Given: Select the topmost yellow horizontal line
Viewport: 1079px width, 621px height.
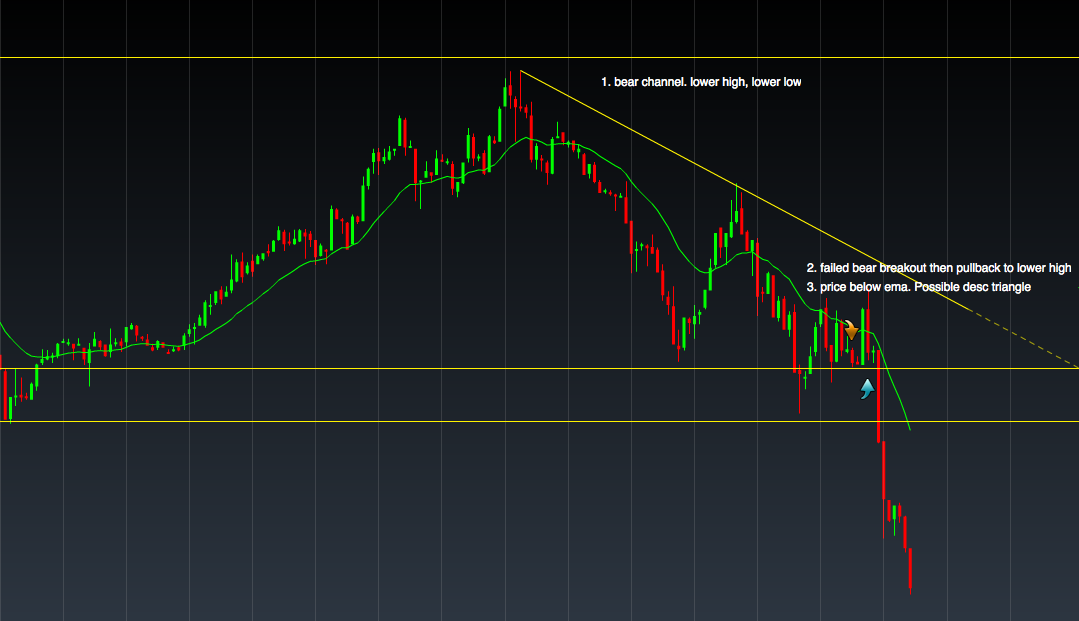Looking at the screenshot, I should (x=540, y=58).
